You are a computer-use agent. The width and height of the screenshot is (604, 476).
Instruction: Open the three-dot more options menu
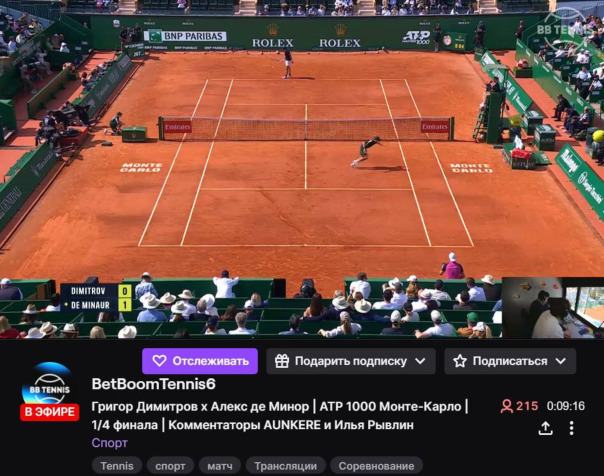click(572, 428)
